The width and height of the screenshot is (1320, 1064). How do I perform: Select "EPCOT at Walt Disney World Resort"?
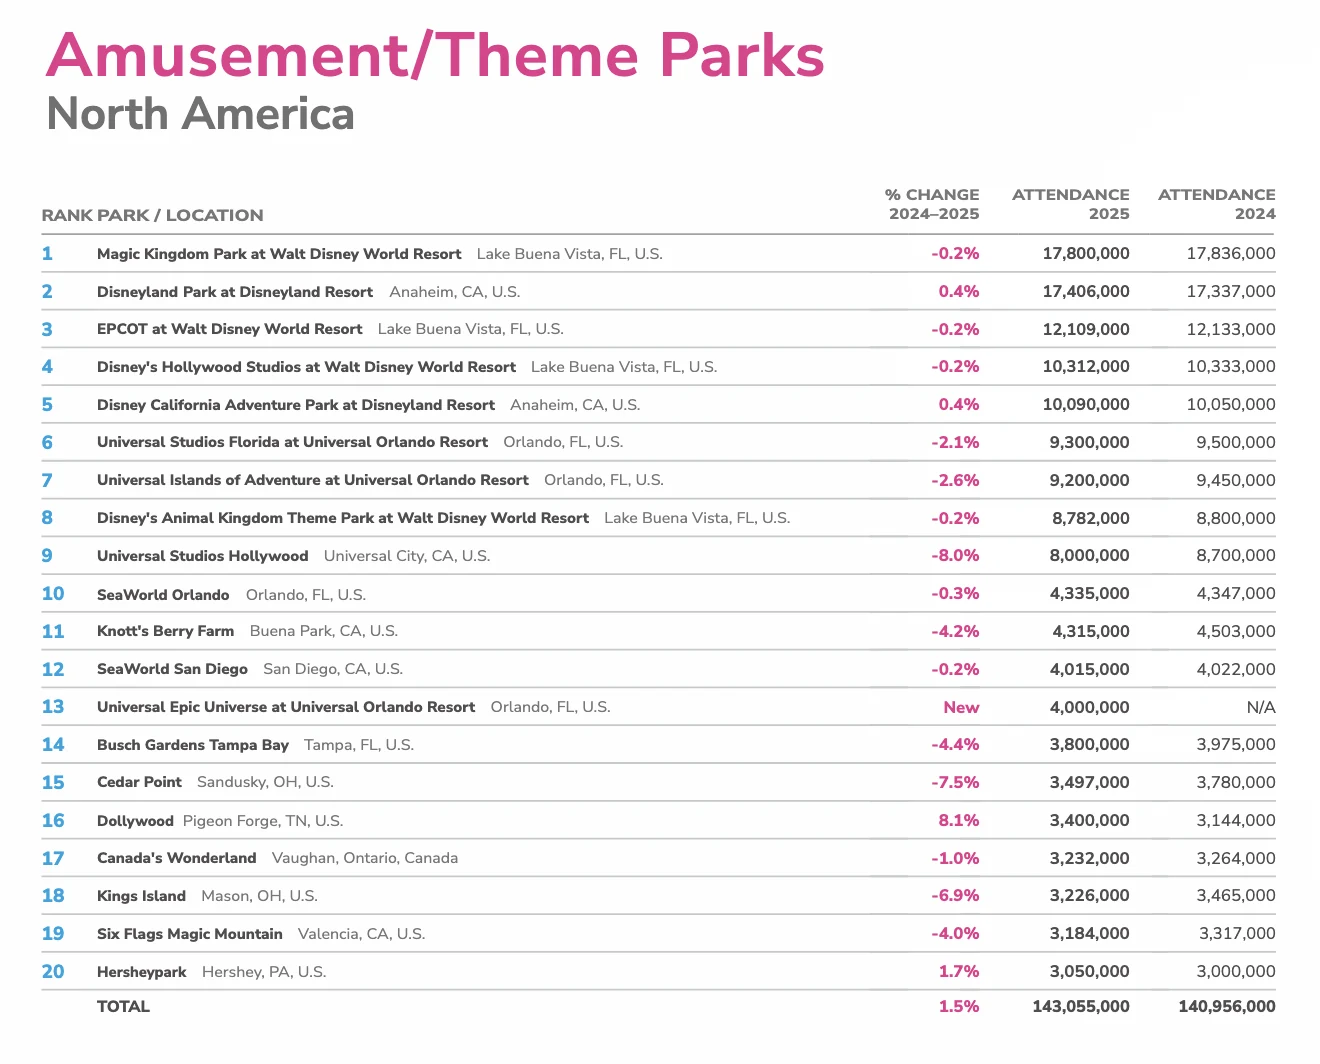pyautogui.click(x=229, y=329)
